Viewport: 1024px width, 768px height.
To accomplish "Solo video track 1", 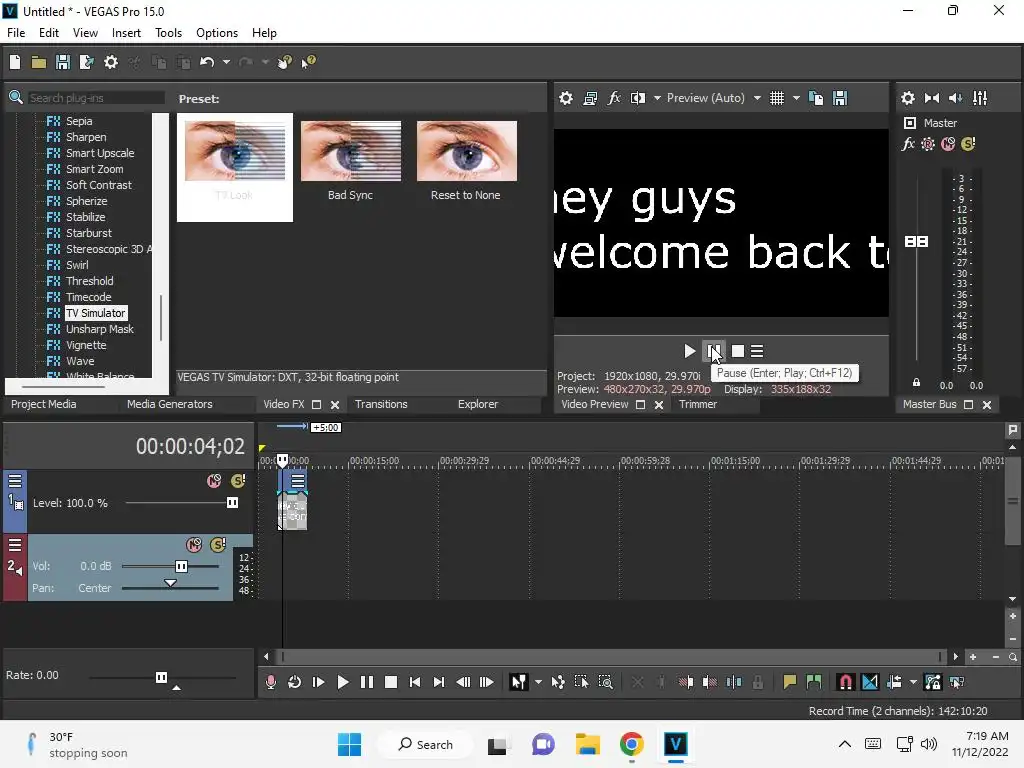I will point(238,481).
